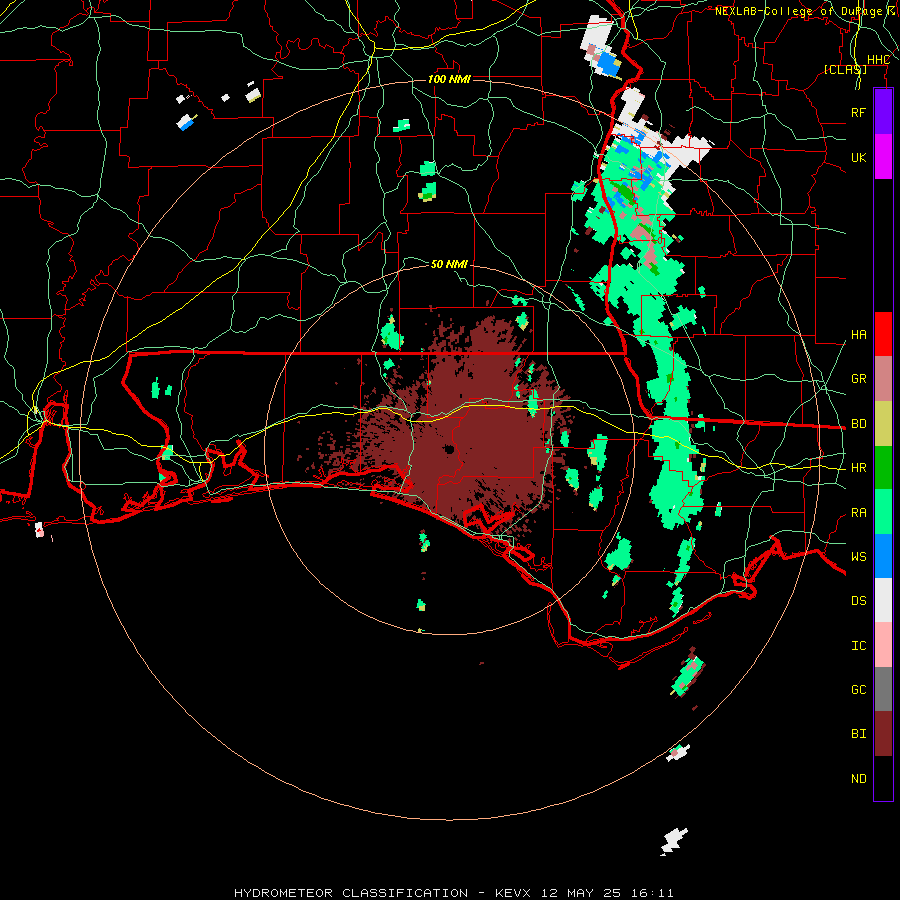The image size is (900, 900).
Task: Click the black ND no data swatch
Action: pyautogui.click(x=883, y=778)
